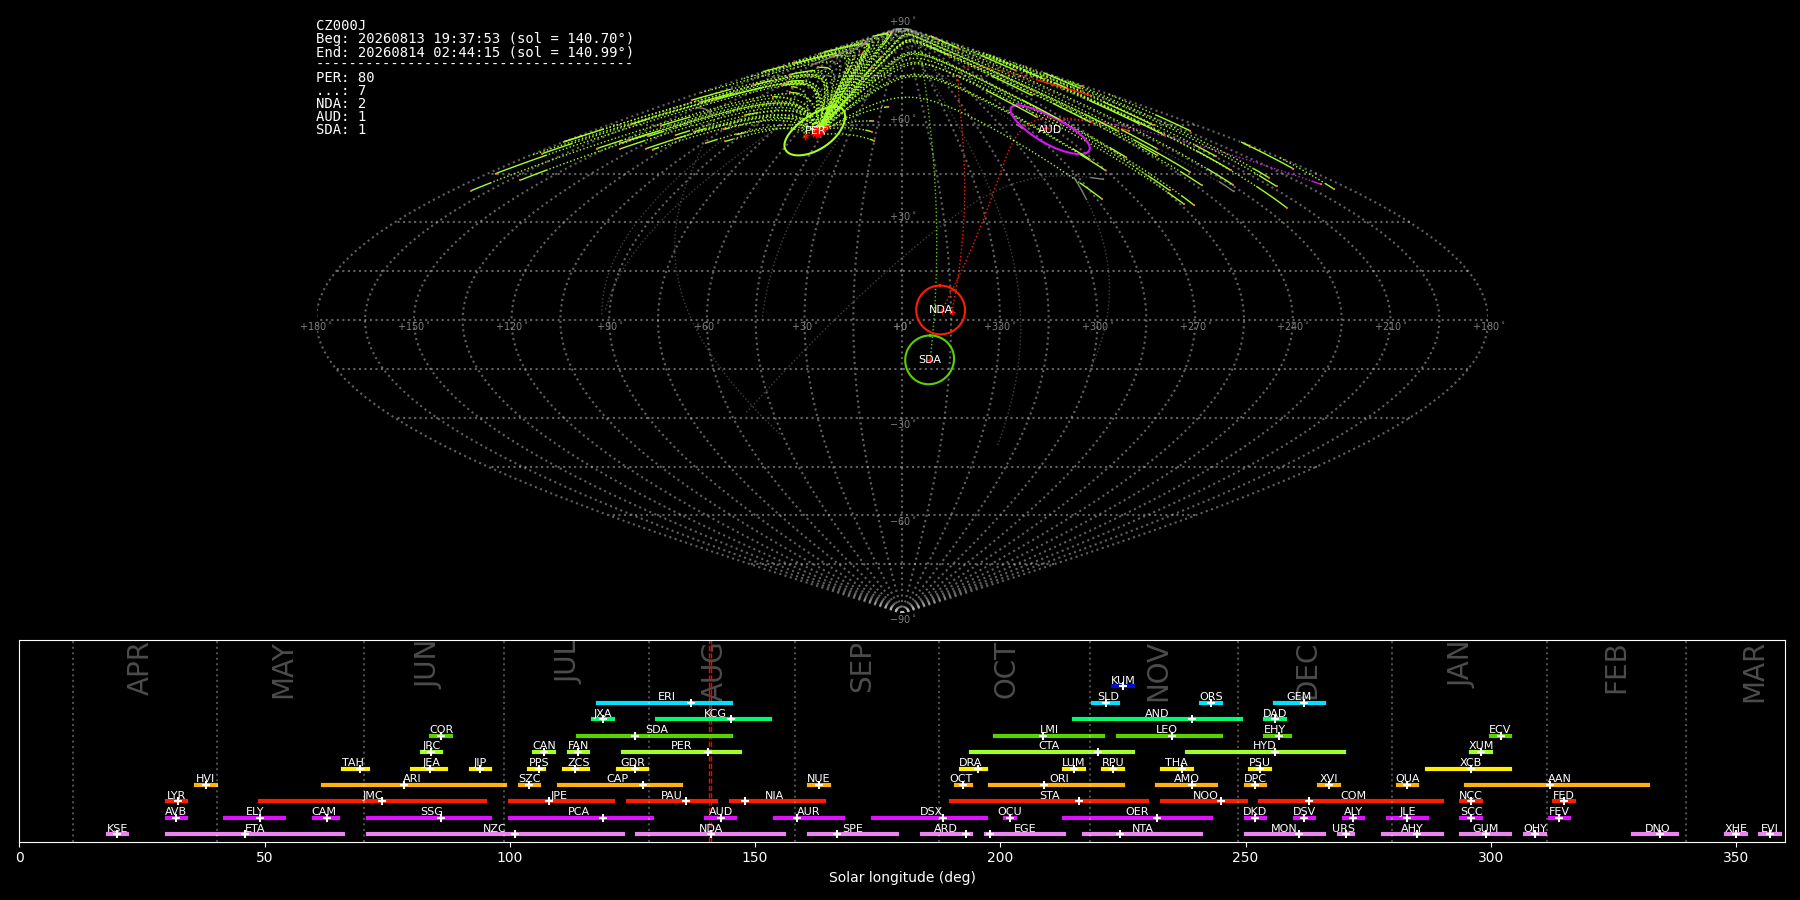1800x900 pixels.
Task: Select the magenta AUD radiant ellipse
Action: [x=1049, y=129]
